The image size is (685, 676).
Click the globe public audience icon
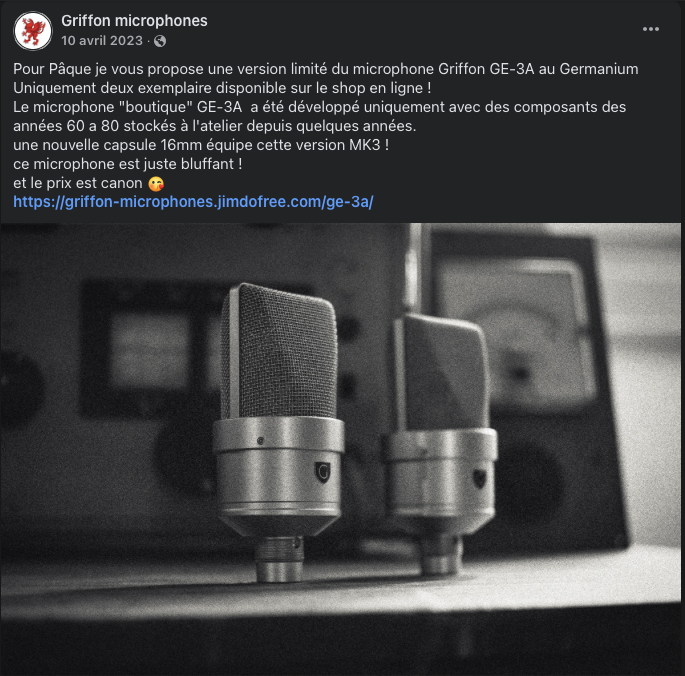(x=160, y=41)
